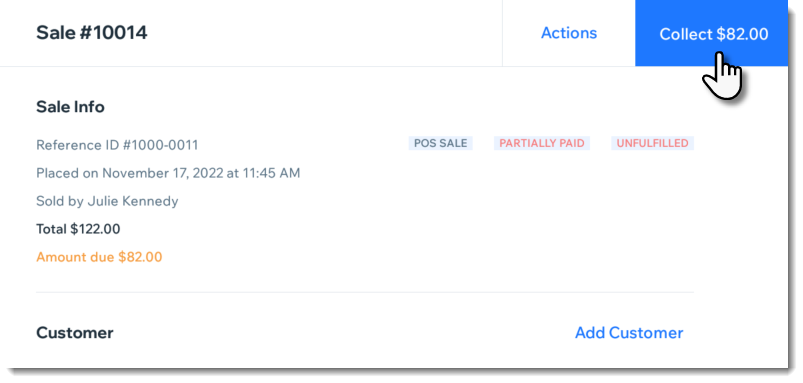Click the Reference ID #1000-0011 text
This screenshot has width=803, height=383.
pos(117,145)
